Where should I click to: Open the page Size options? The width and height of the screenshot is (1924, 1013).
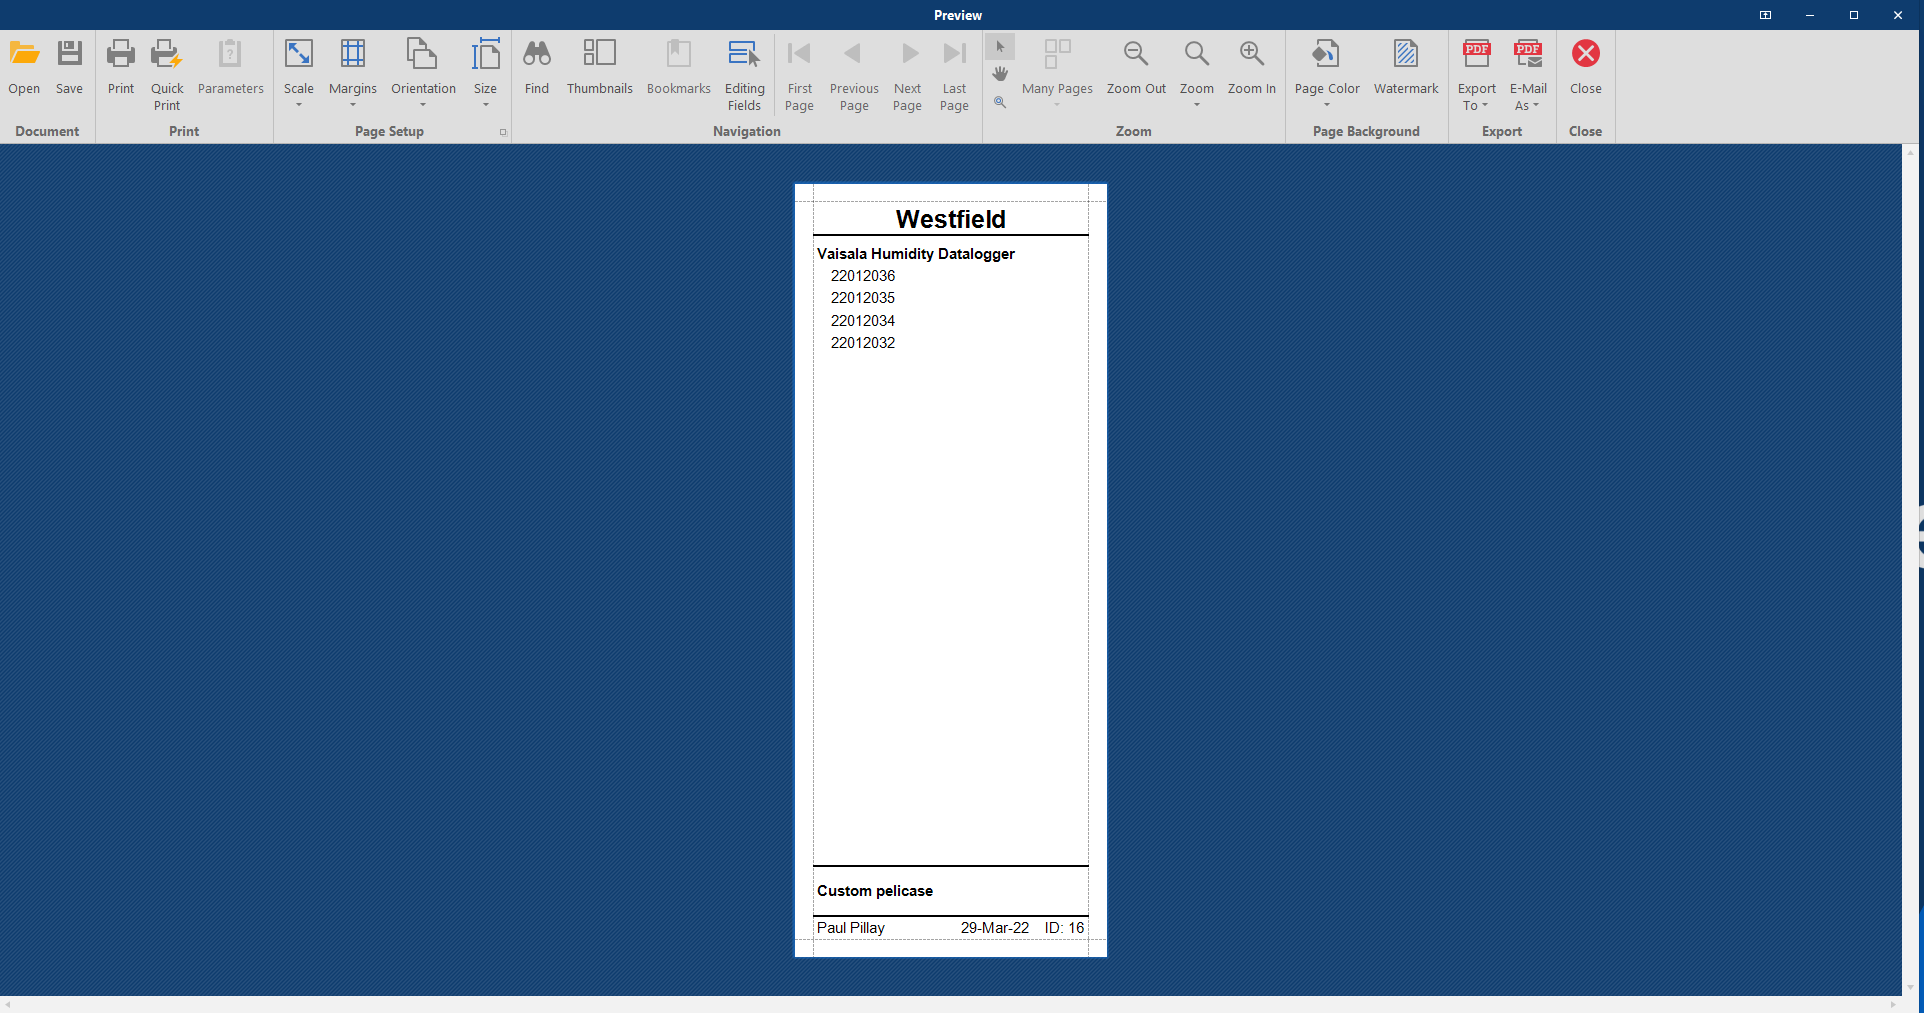485,54
